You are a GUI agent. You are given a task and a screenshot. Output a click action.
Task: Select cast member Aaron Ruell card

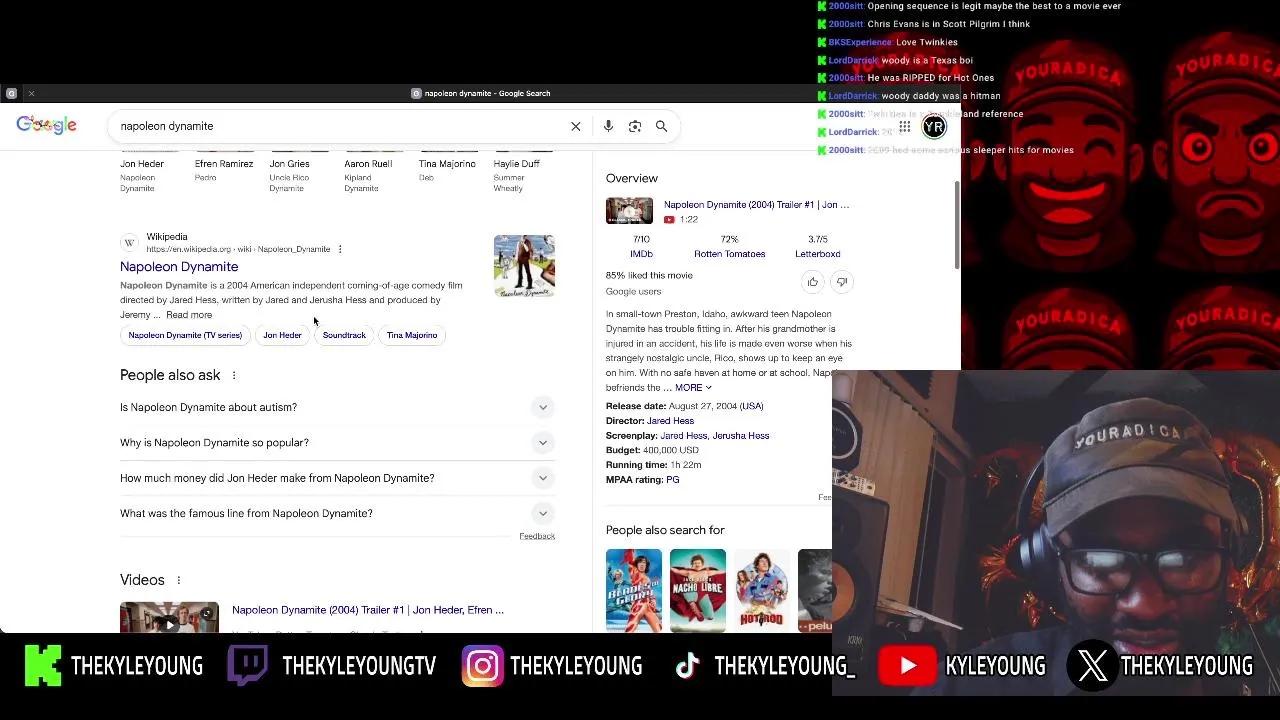(373, 172)
